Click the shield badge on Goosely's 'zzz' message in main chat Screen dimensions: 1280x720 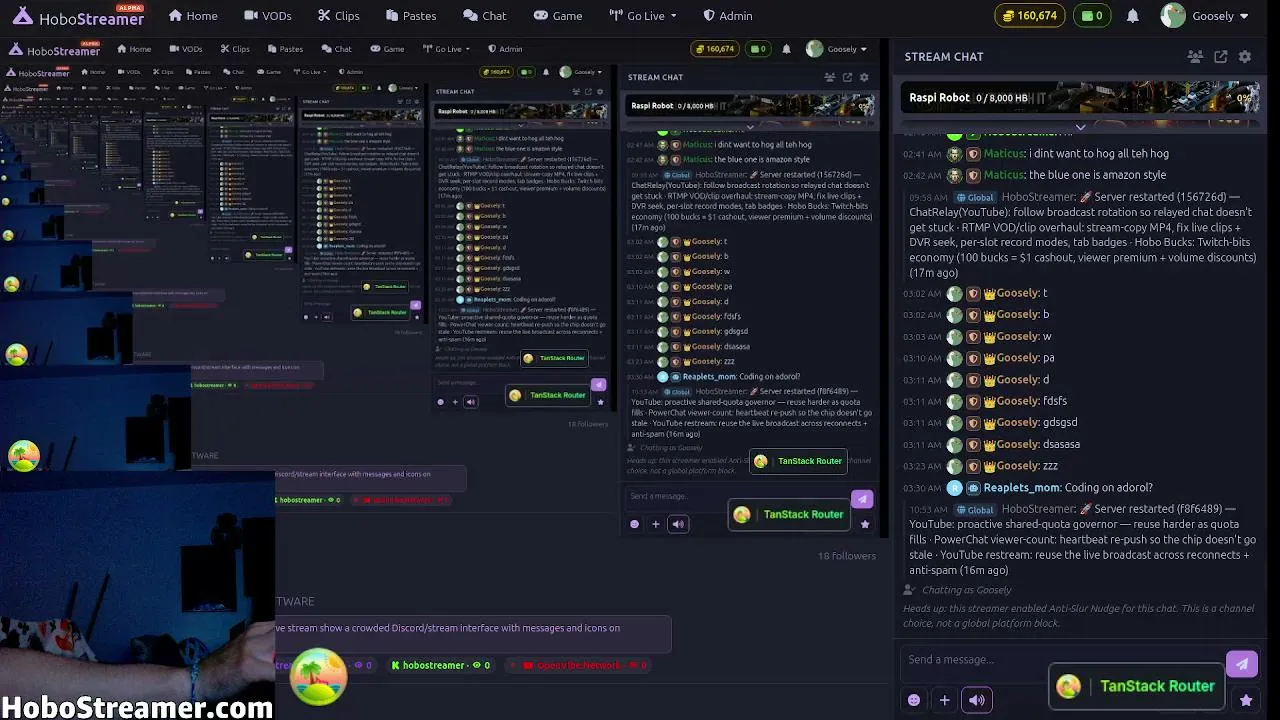973,466
